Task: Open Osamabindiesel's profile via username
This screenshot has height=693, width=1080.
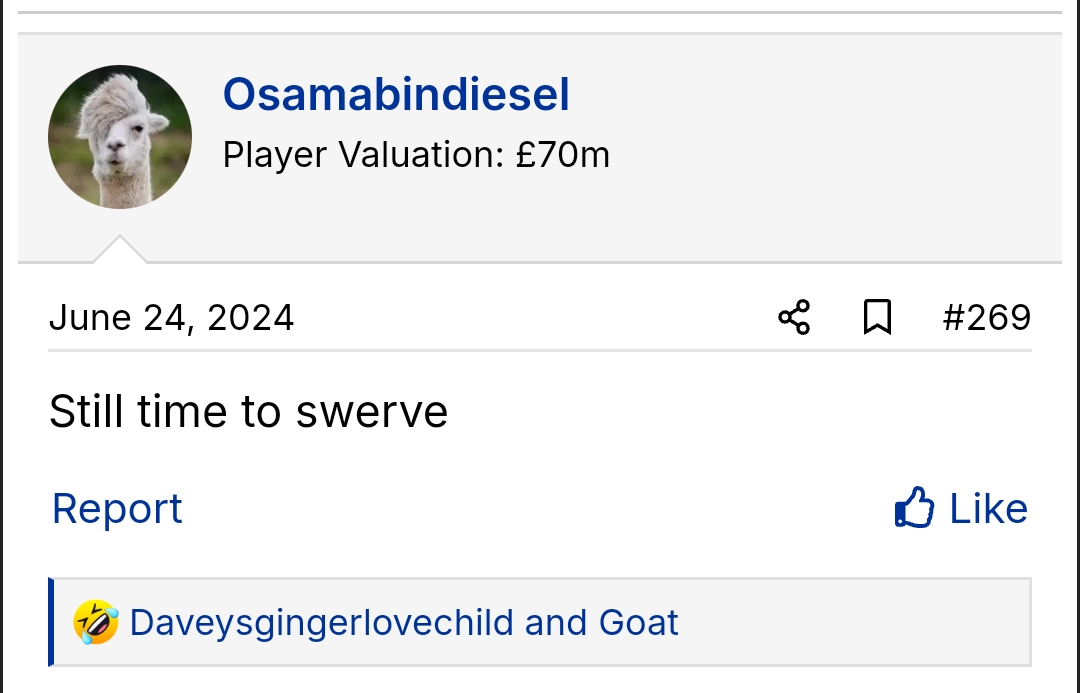Action: [396, 95]
